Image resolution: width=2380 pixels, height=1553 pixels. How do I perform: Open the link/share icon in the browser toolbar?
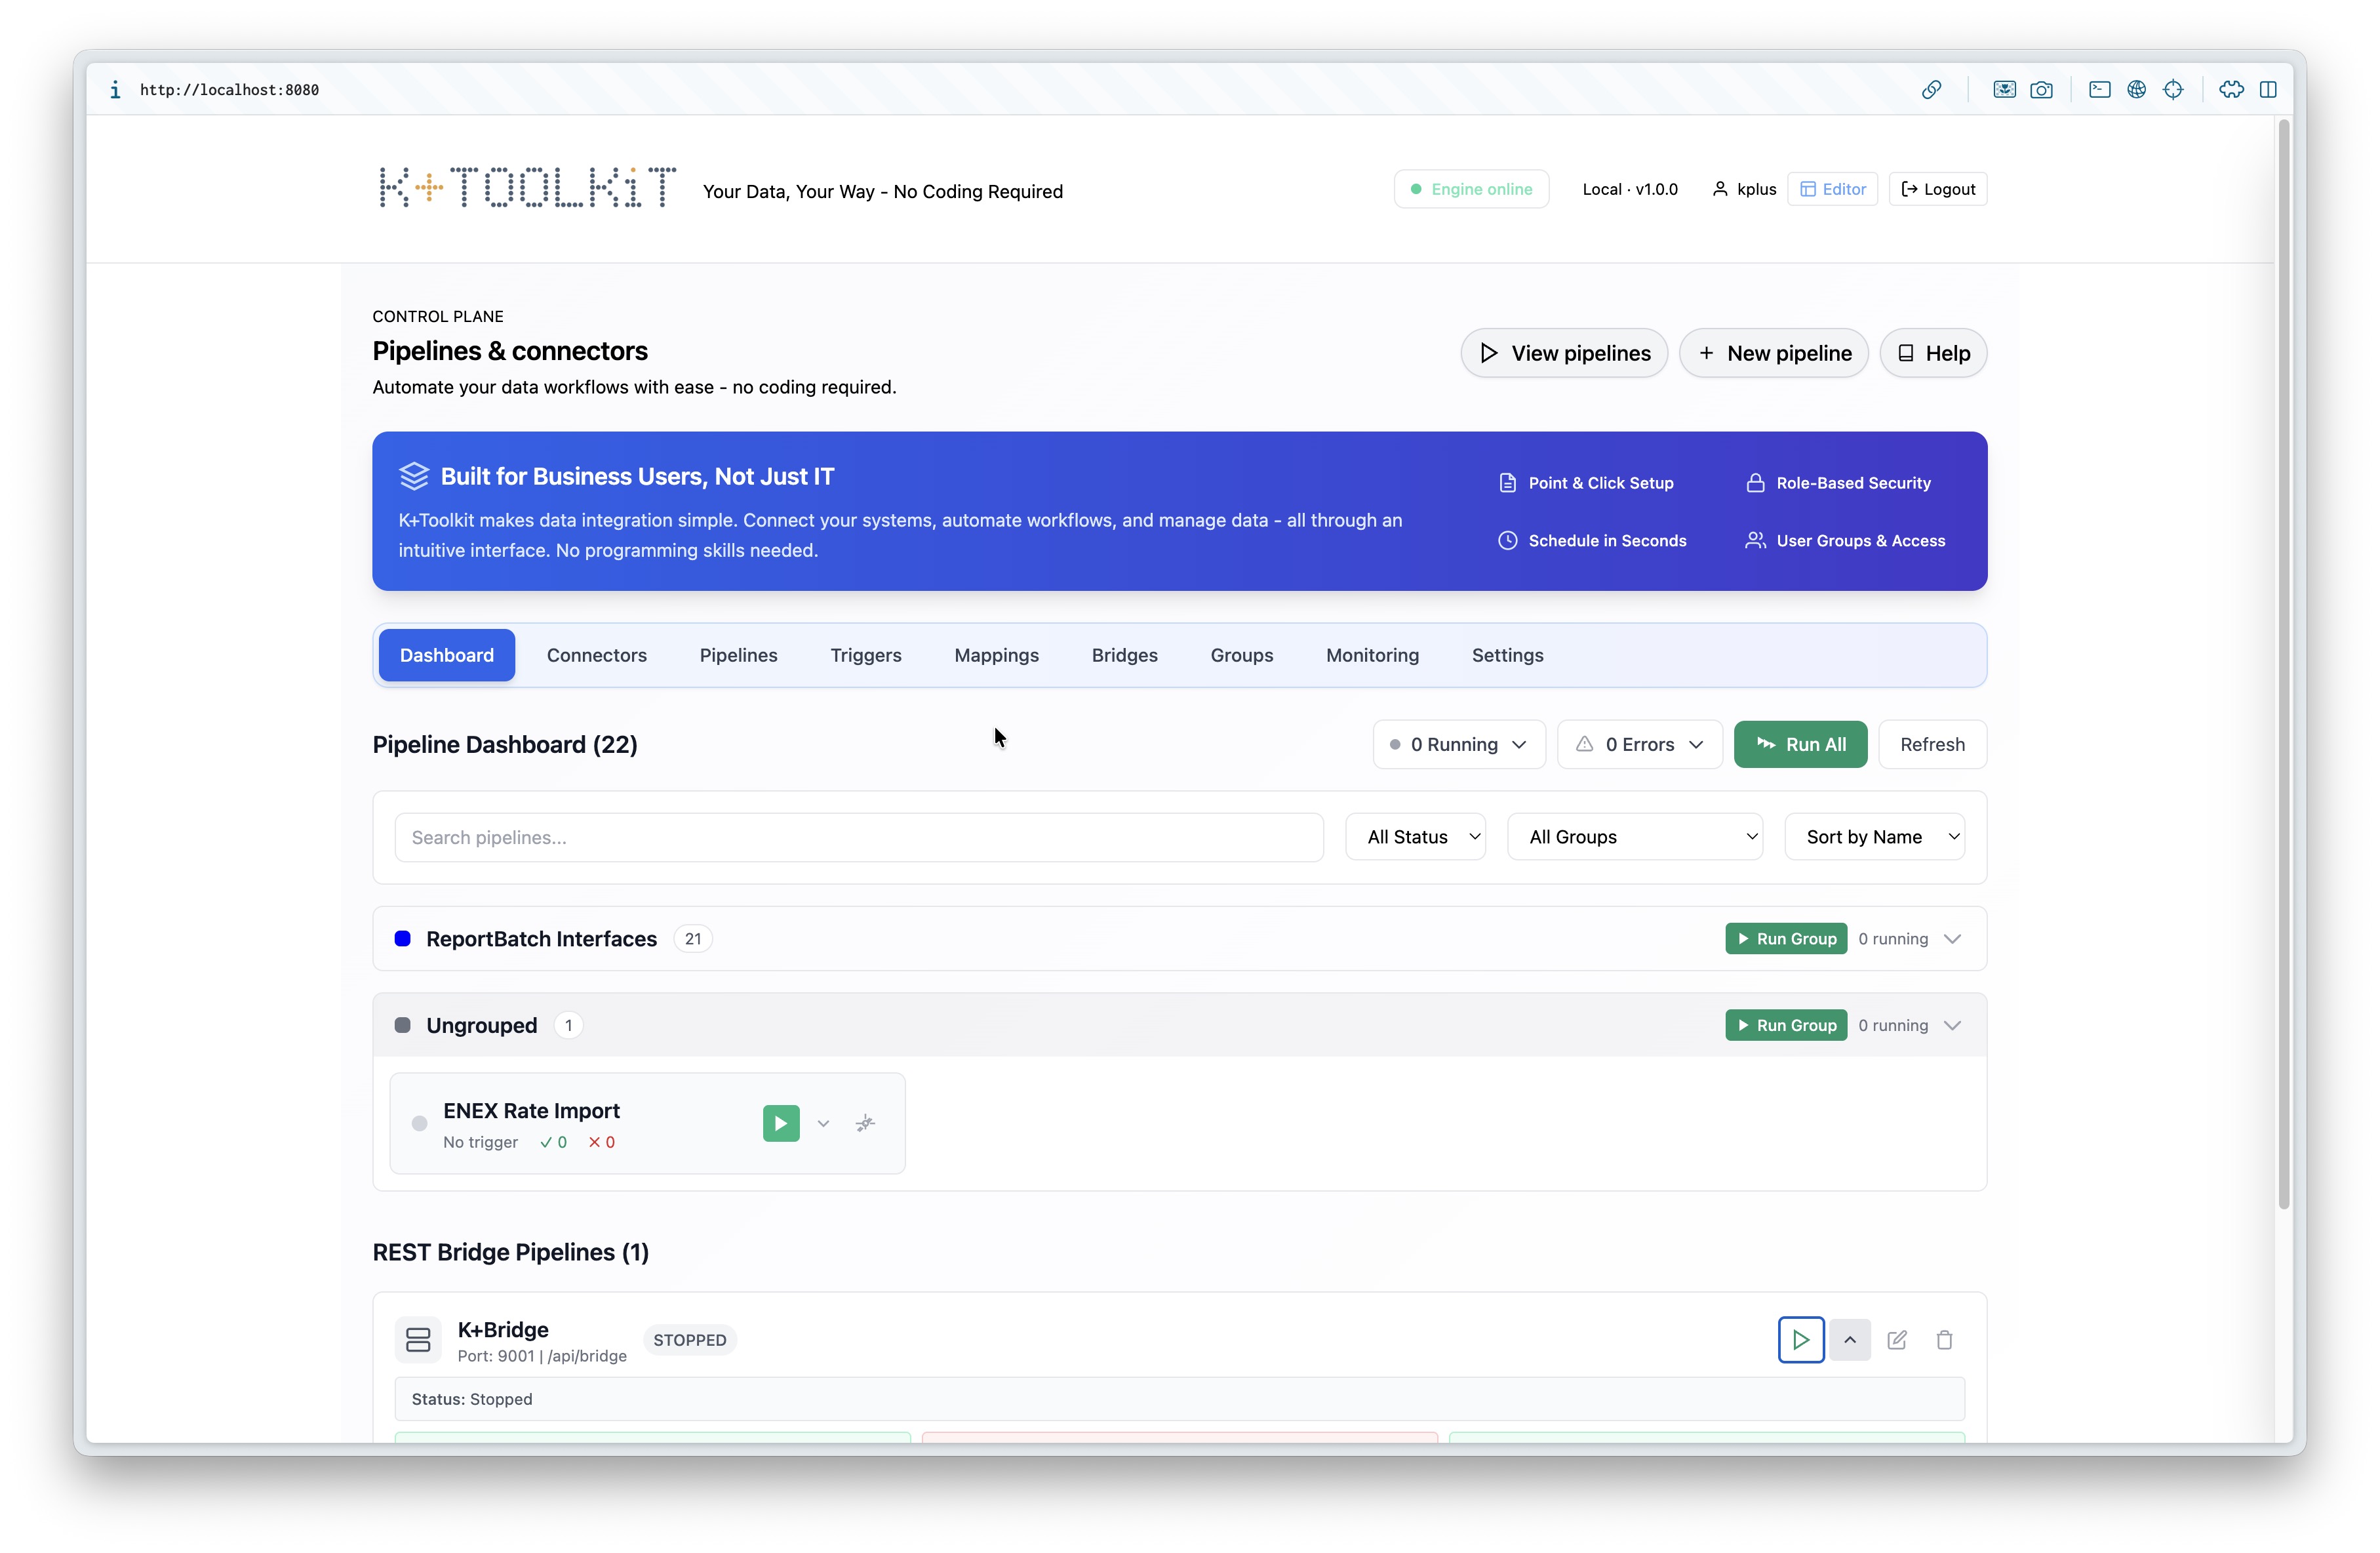pyautogui.click(x=1931, y=89)
